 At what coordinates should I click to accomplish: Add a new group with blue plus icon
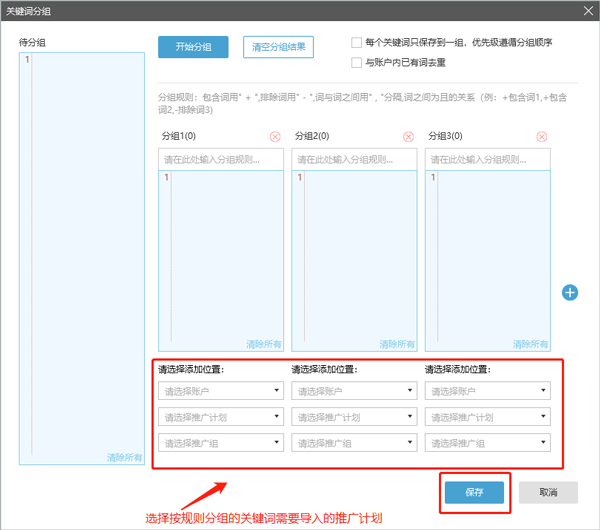pos(570,293)
